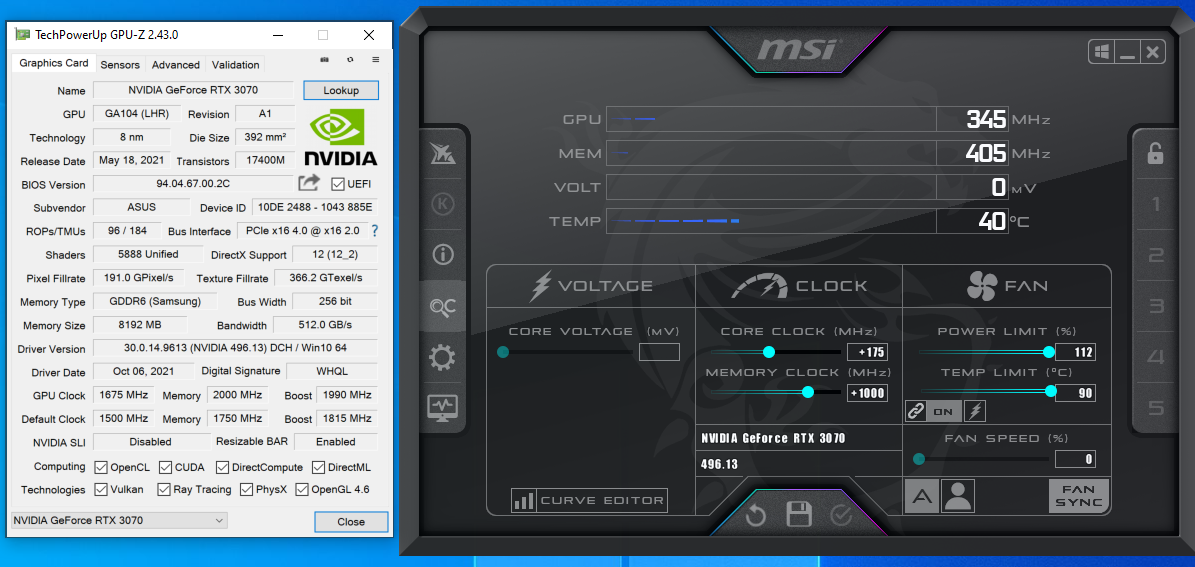The height and width of the screenshot is (567, 1195).
Task: Unlock profile lock icon in Afterburner
Action: tap(1155, 153)
